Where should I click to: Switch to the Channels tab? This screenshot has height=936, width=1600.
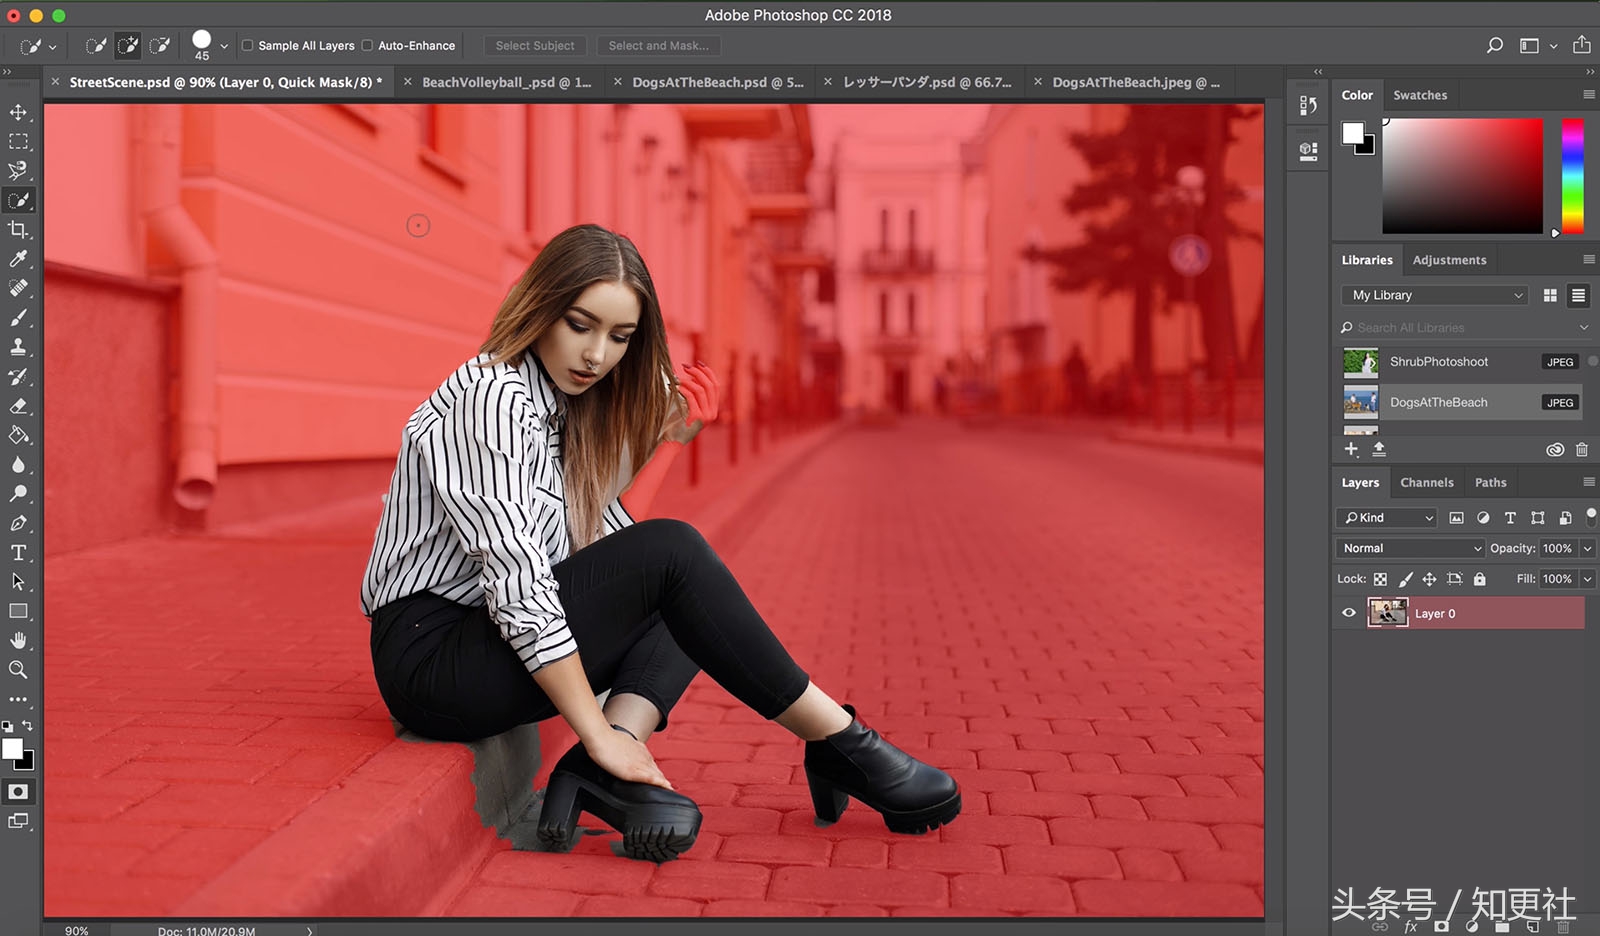click(x=1426, y=482)
